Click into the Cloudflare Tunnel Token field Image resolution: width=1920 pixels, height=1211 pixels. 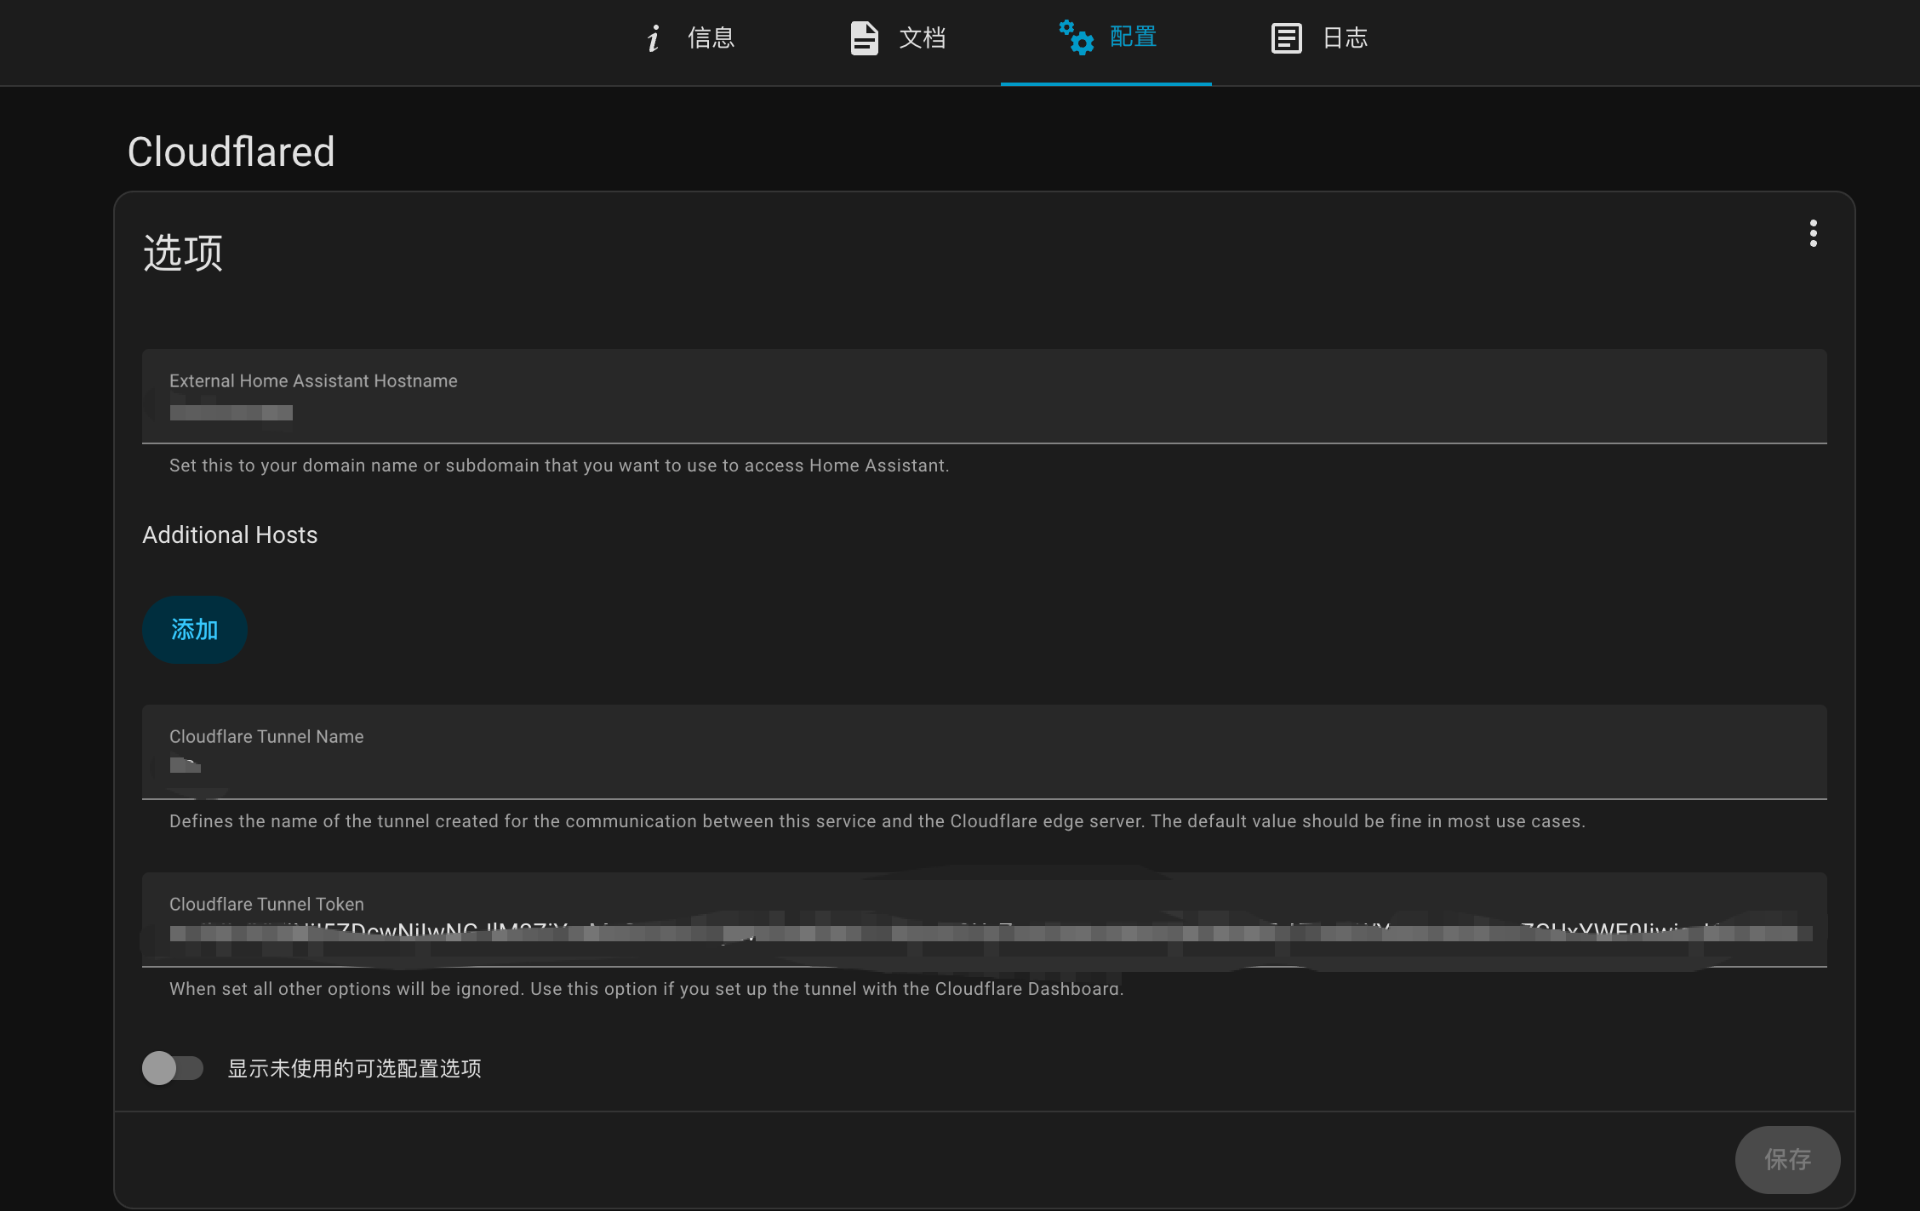click(984, 920)
